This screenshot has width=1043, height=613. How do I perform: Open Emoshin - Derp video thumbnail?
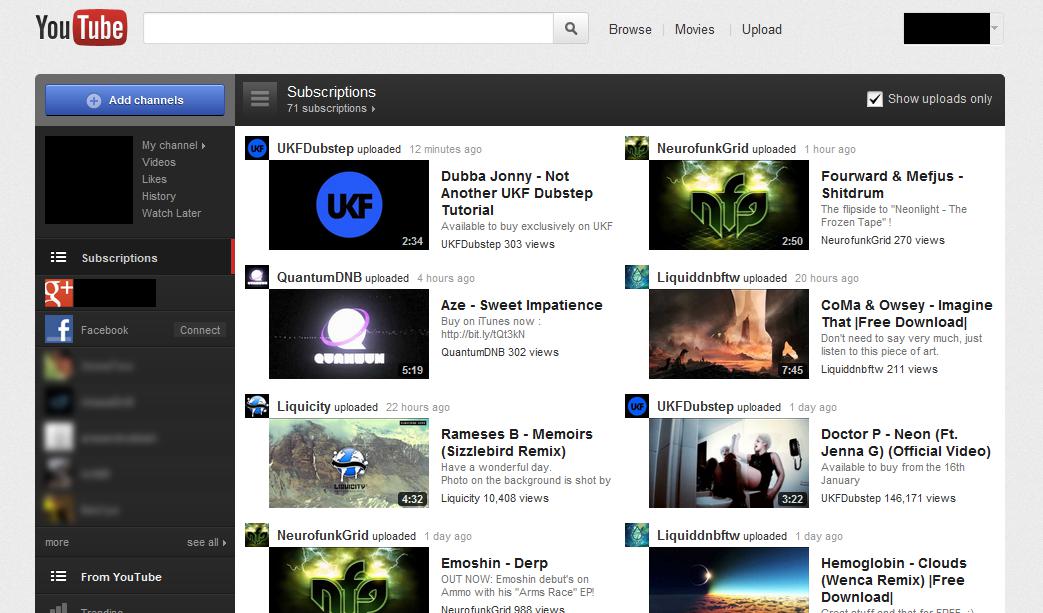click(x=349, y=580)
